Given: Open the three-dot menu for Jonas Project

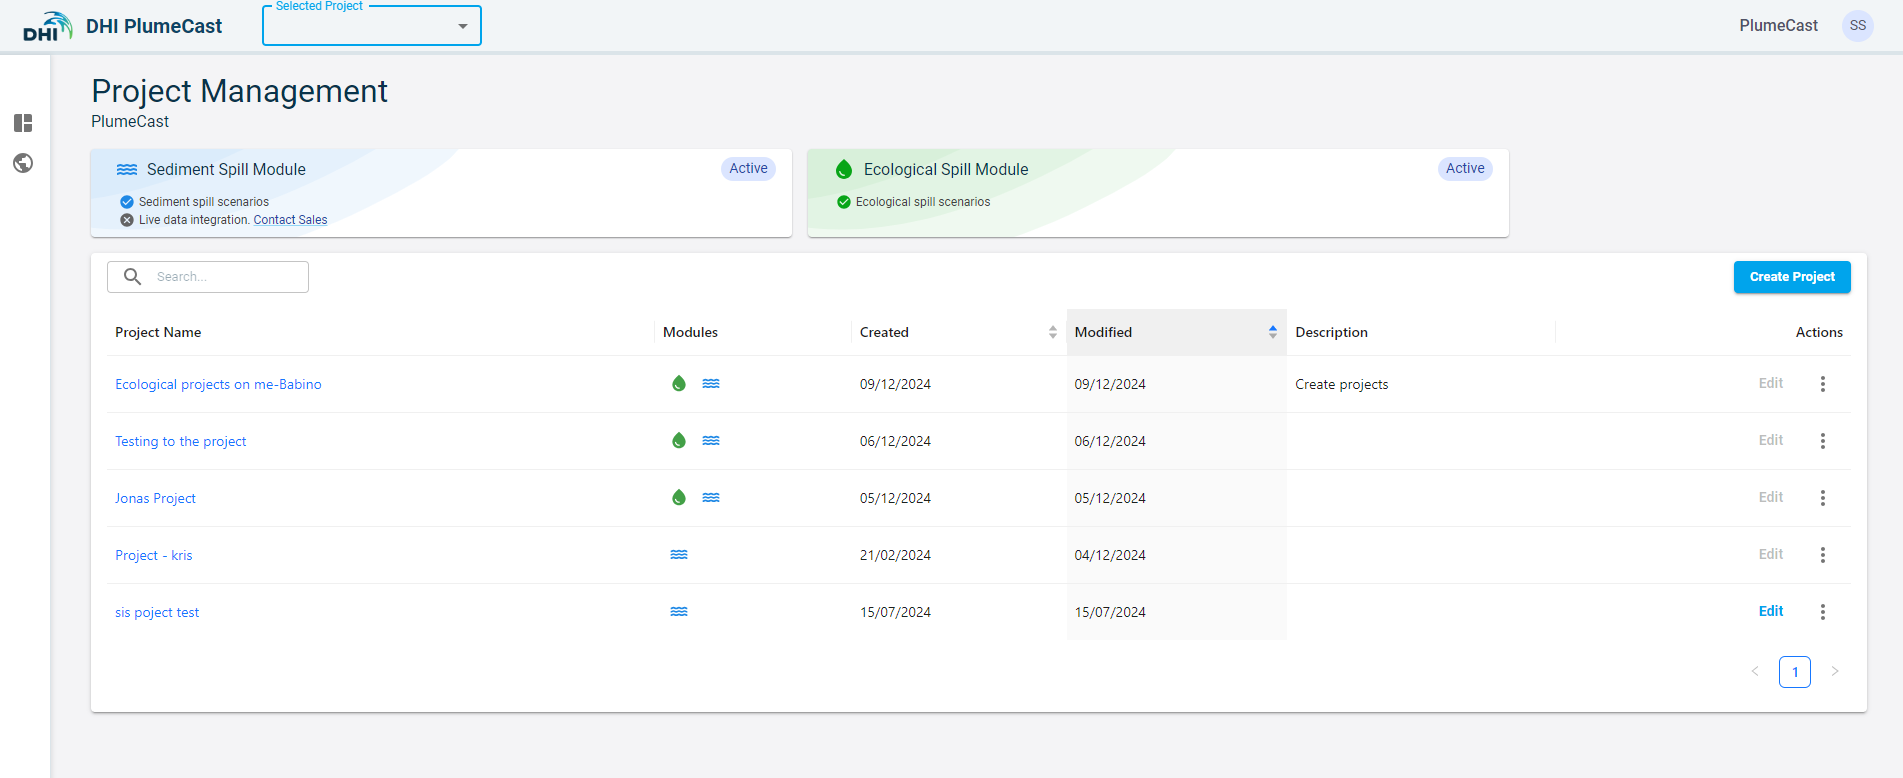Looking at the screenshot, I should [x=1822, y=498].
